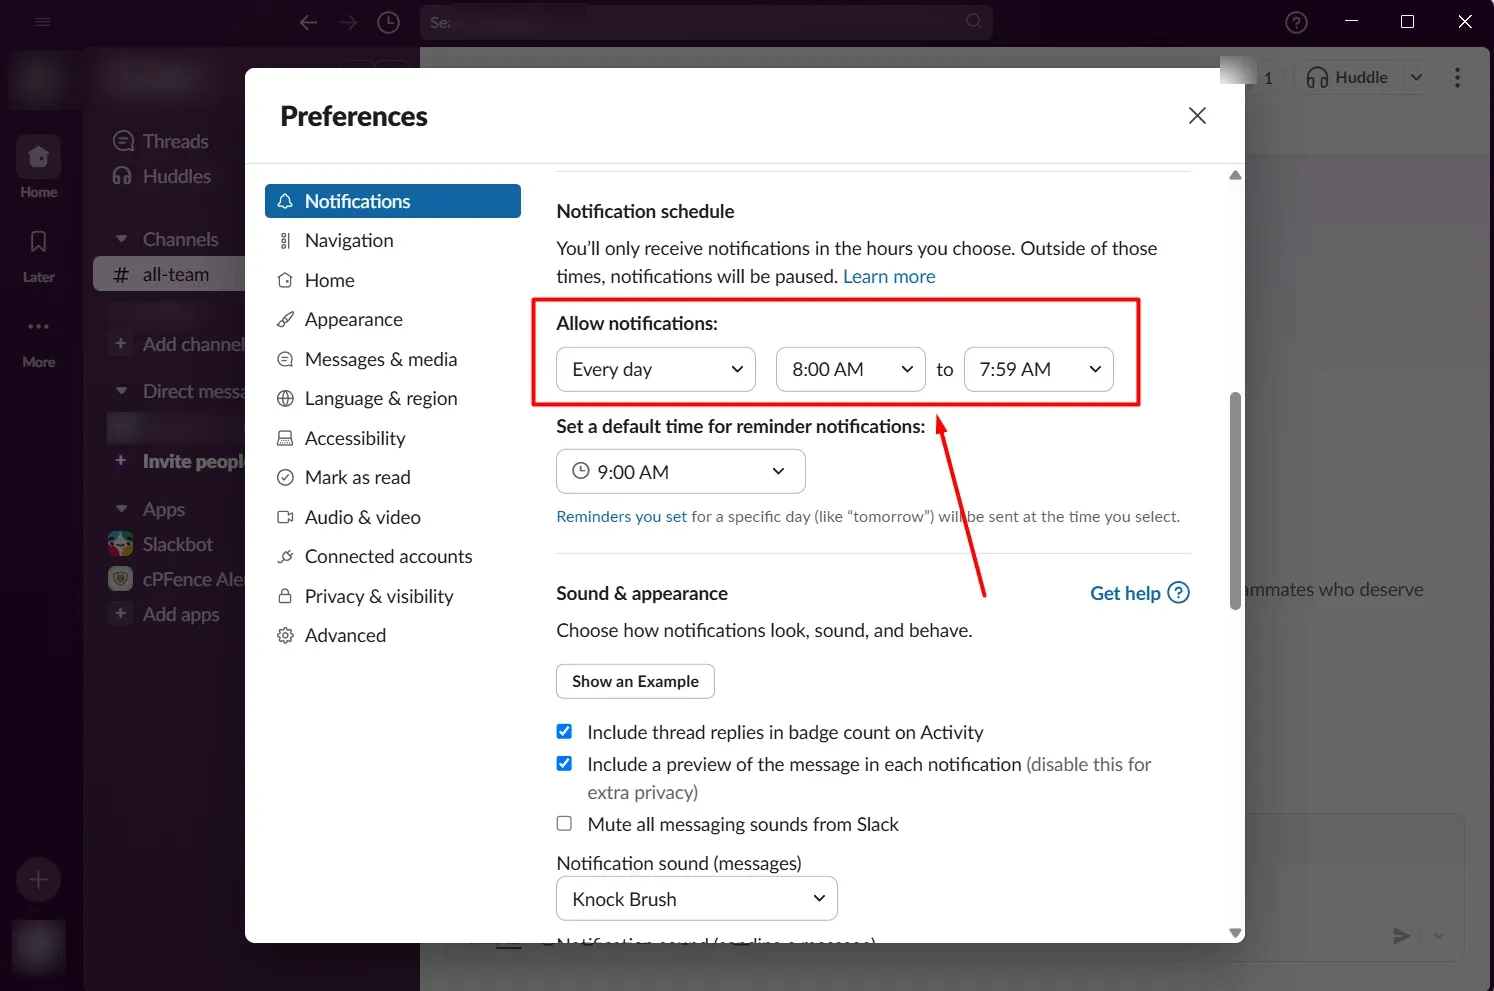Start a Huddle from the headphones button

(1347, 78)
